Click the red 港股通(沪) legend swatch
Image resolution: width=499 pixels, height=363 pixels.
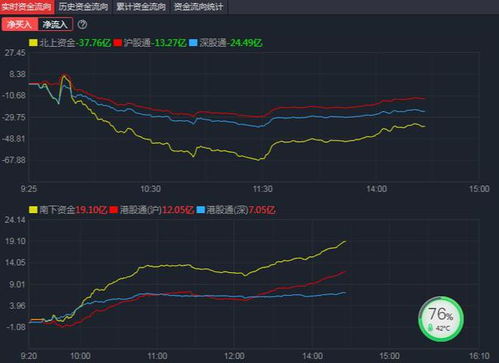[x=114, y=210]
